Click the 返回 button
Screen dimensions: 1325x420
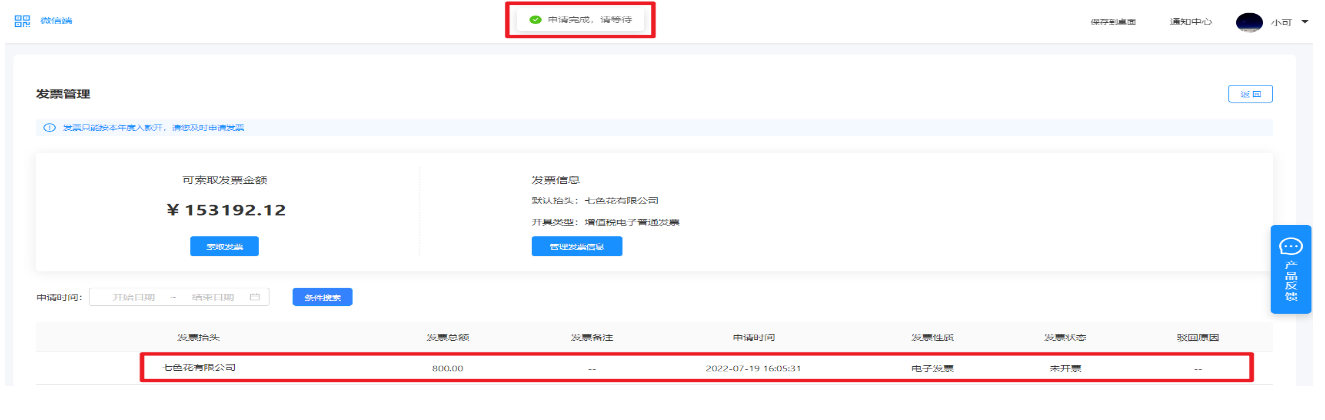[1250, 94]
